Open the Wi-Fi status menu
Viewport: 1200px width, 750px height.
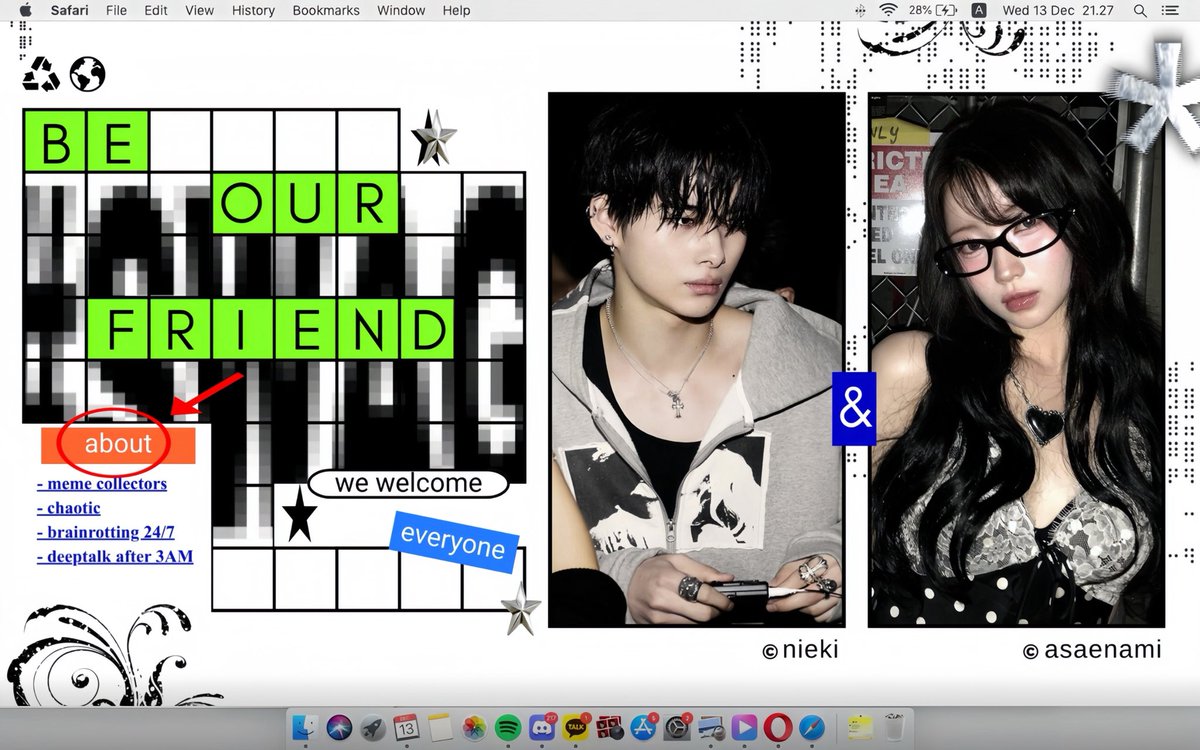pos(888,10)
